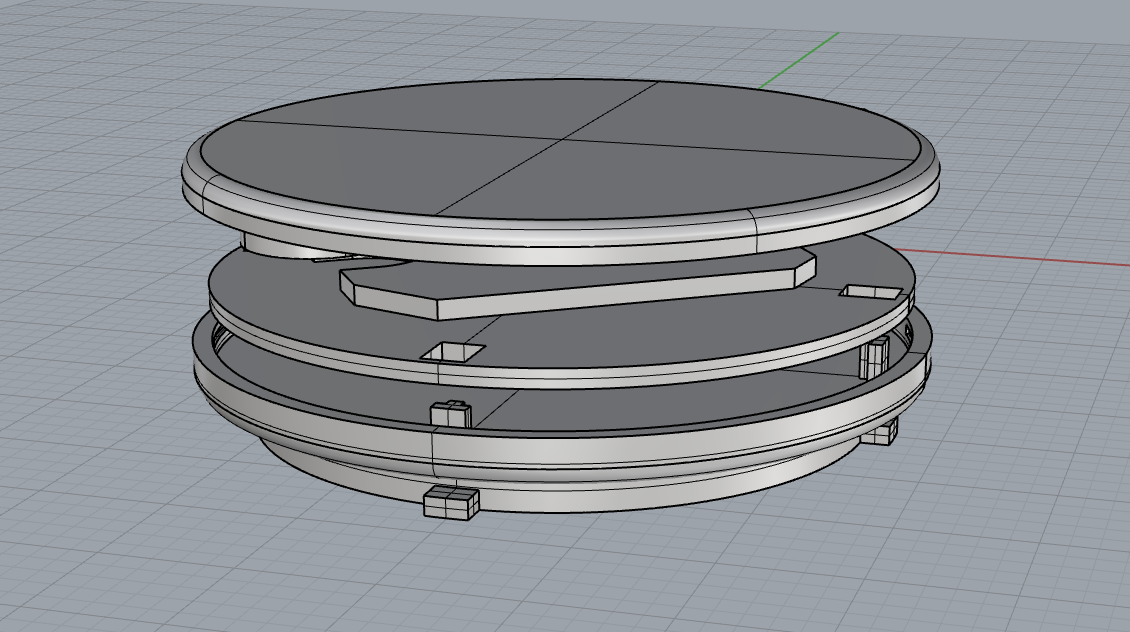Click the small clip block below the front ring
The width and height of the screenshot is (1130, 632).
coord(452,502)
